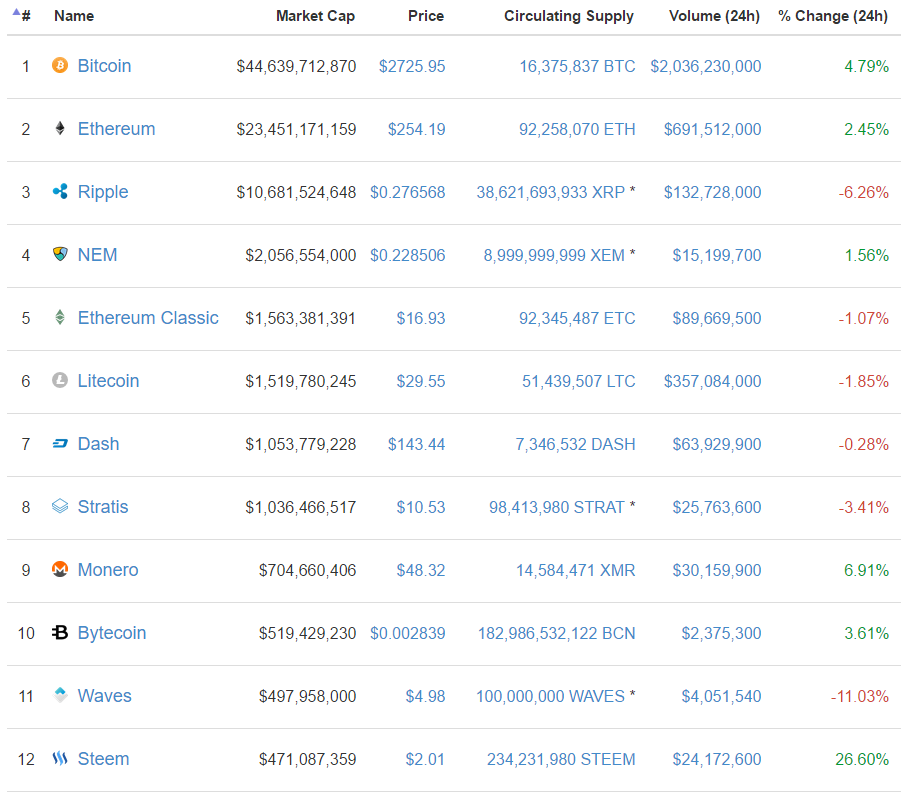Click Ethereum market cap $23,451,171,159
901x797 pixels.
coord(297,129)
